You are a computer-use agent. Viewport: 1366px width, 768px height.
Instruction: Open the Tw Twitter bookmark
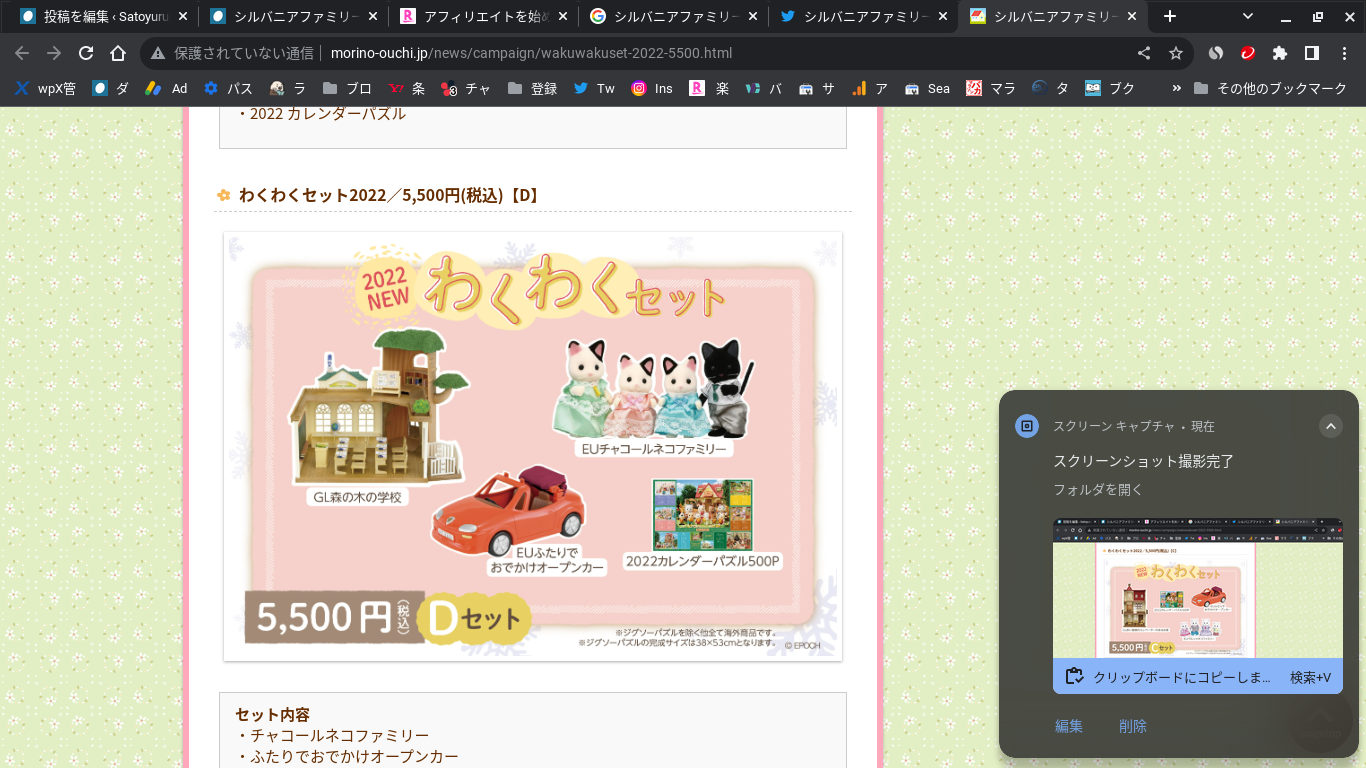(x=594, y=88)
